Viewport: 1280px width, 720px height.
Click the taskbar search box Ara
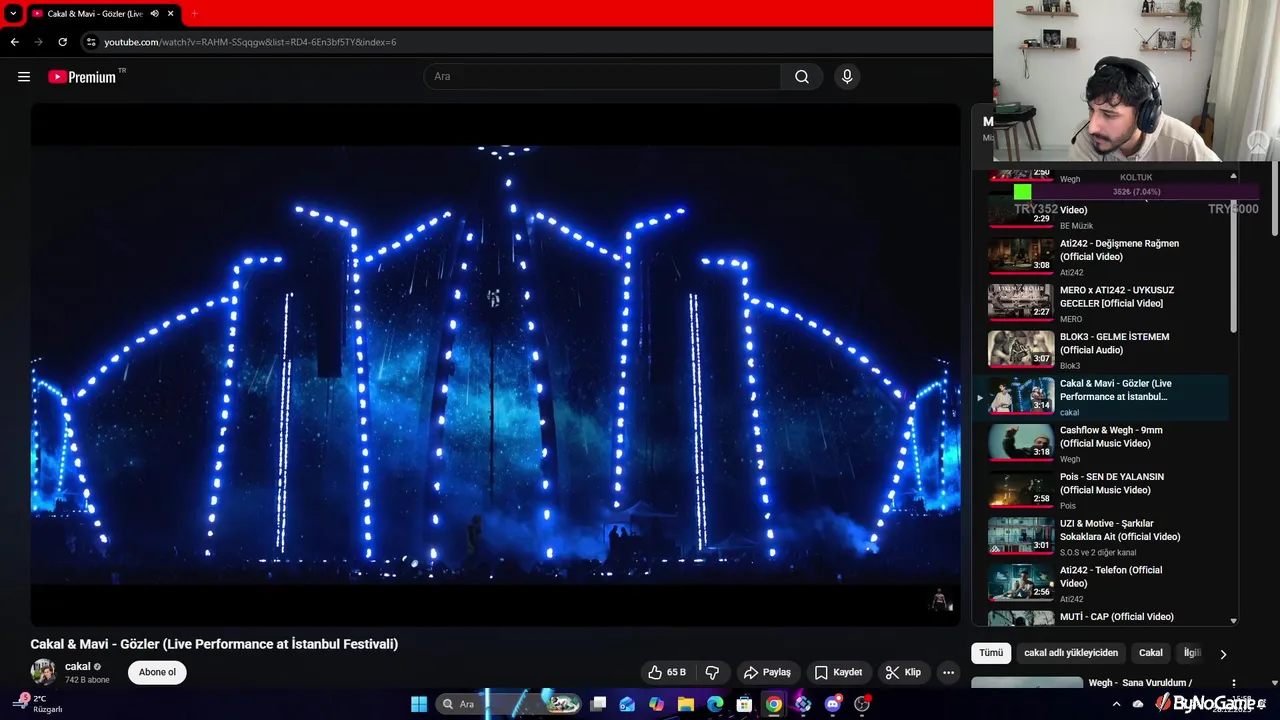[x=510, y=704]
